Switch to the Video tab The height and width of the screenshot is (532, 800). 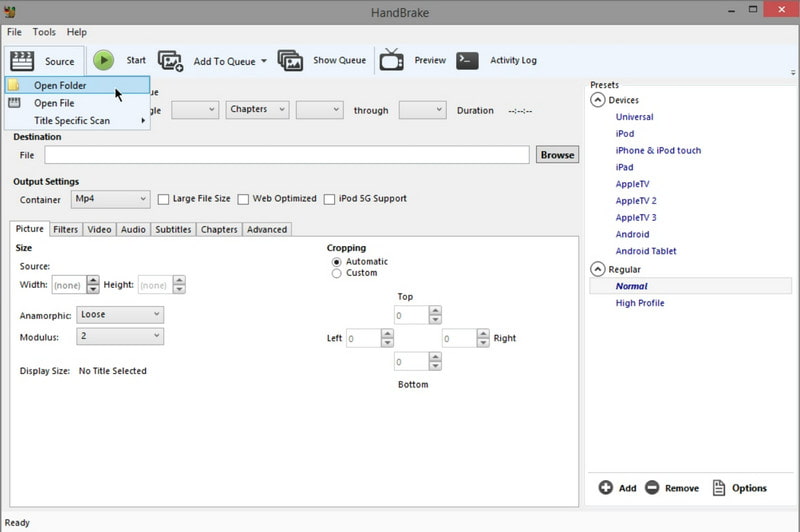[99, 229]
